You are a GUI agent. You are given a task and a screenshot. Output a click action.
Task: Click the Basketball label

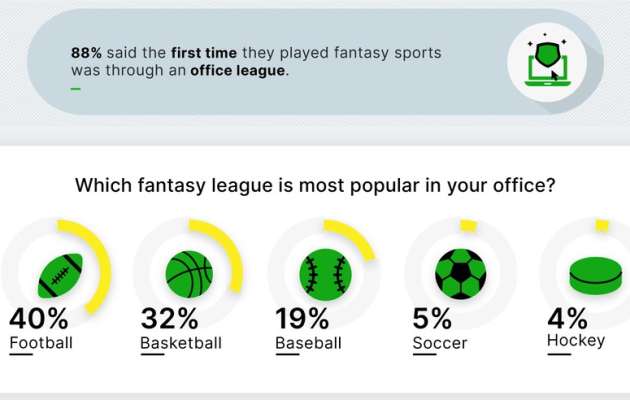coord(181,343)
